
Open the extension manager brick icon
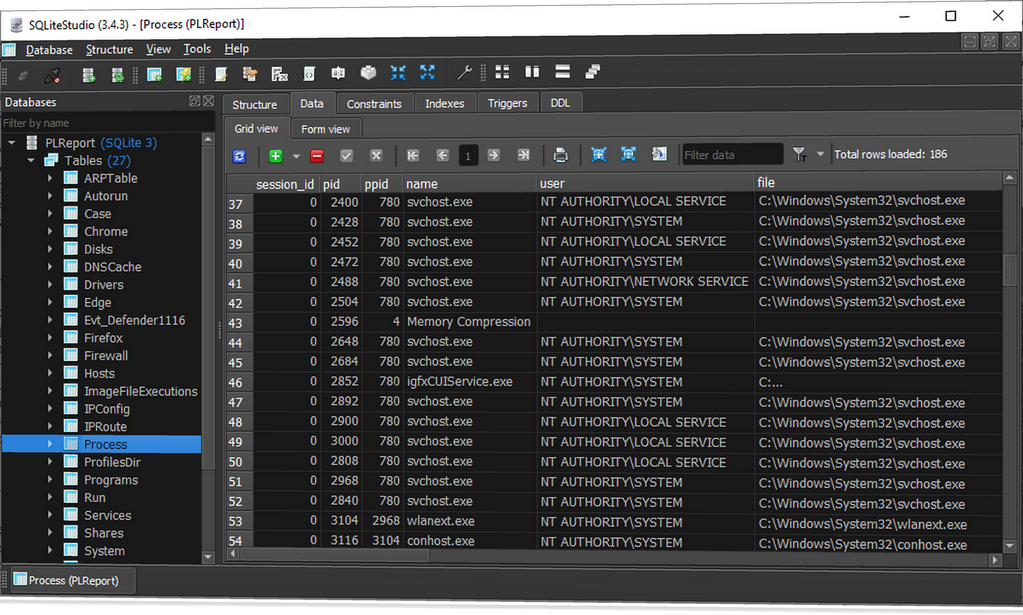point(368,73)
